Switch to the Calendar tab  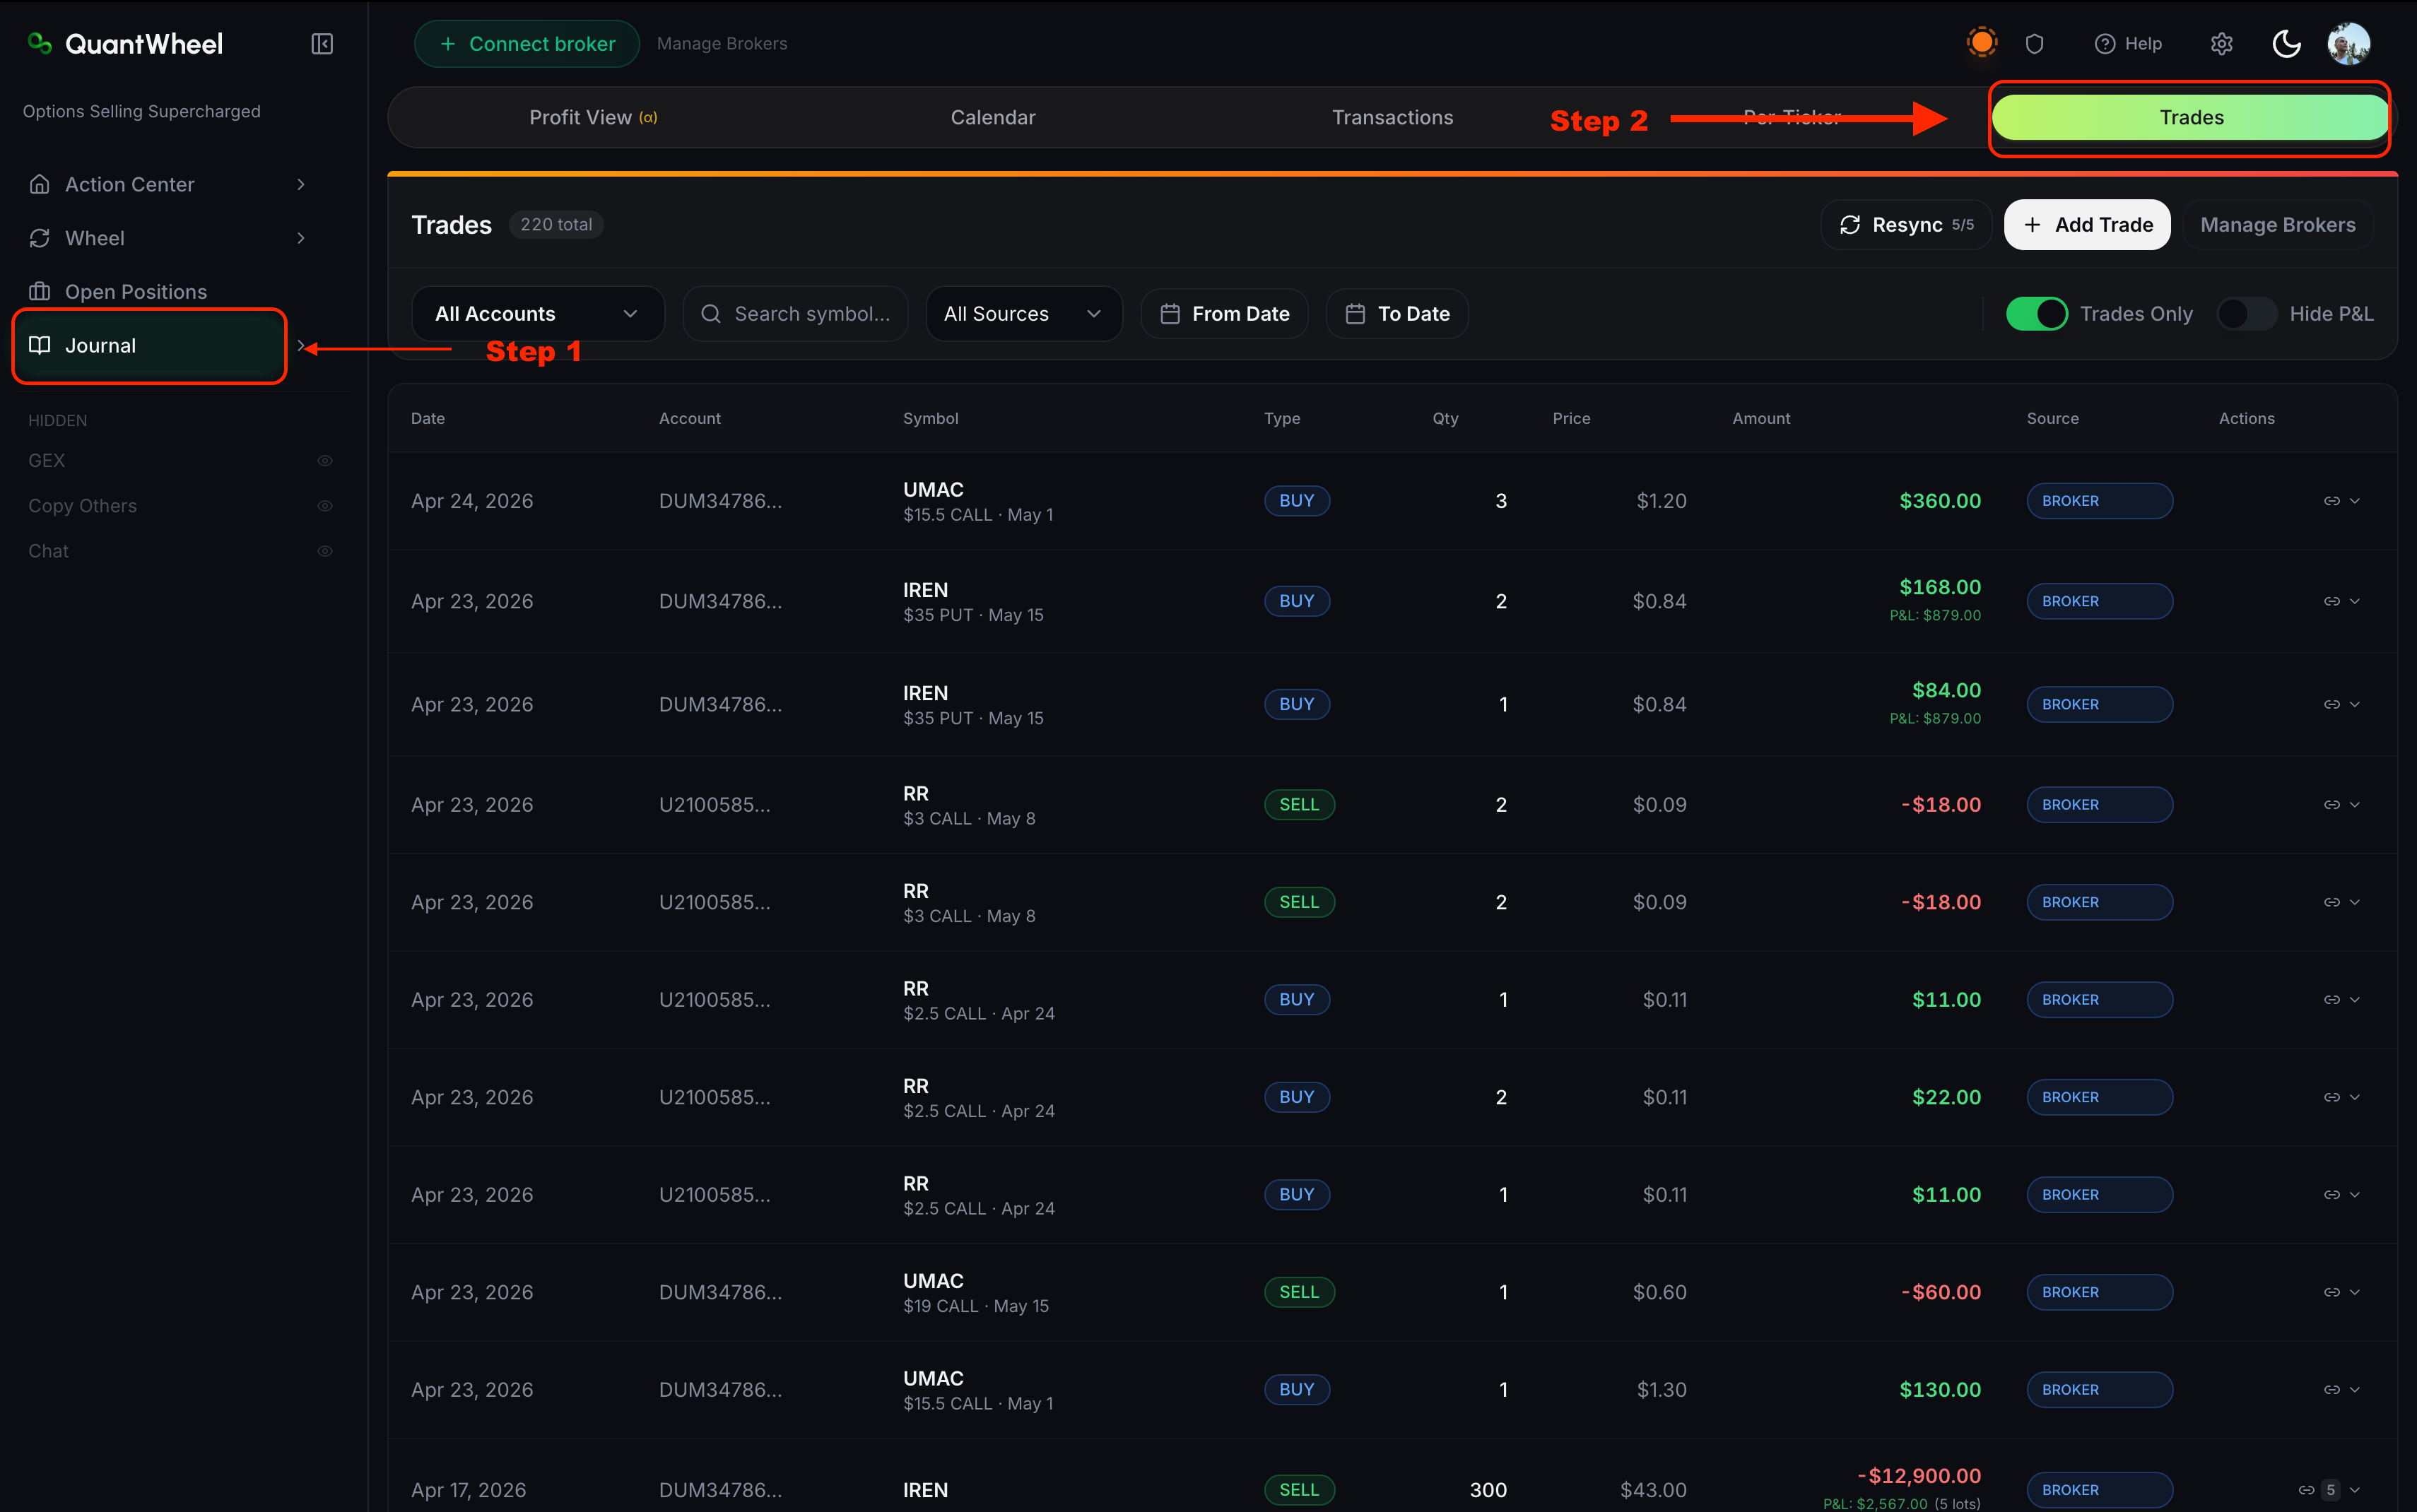pos(993,118)
